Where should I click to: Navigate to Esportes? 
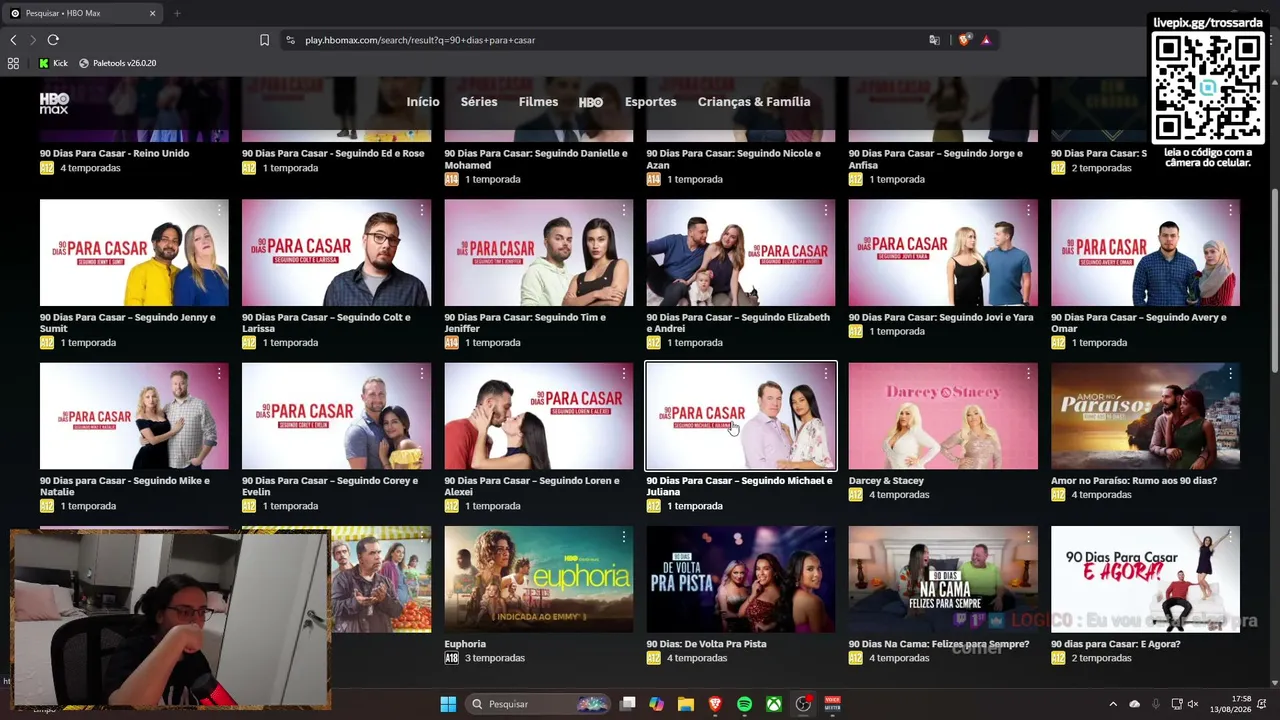click(x=650, y=102)
